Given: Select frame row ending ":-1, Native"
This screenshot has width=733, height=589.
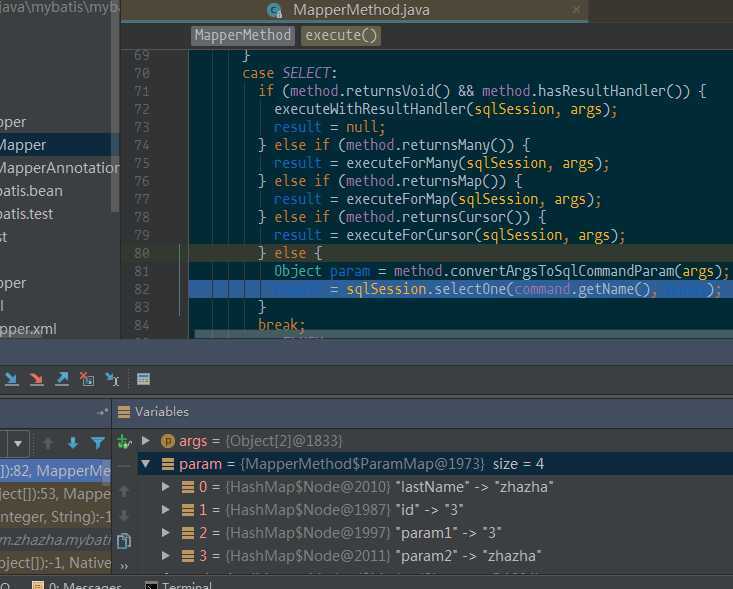Looking at the screenshot, I should click(x=56, y=562).
